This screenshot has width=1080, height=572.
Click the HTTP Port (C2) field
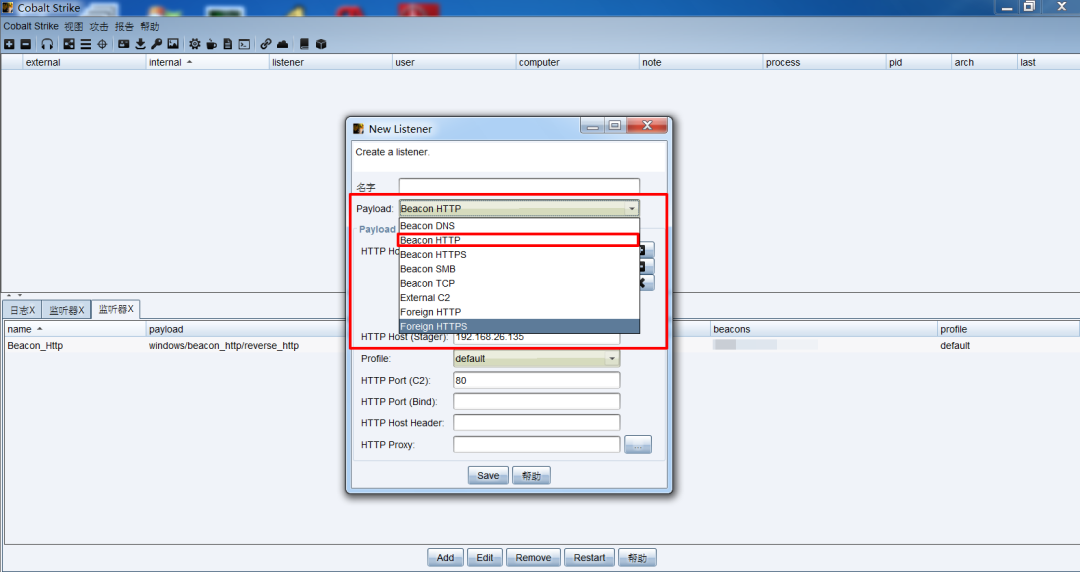coord(537,380)
